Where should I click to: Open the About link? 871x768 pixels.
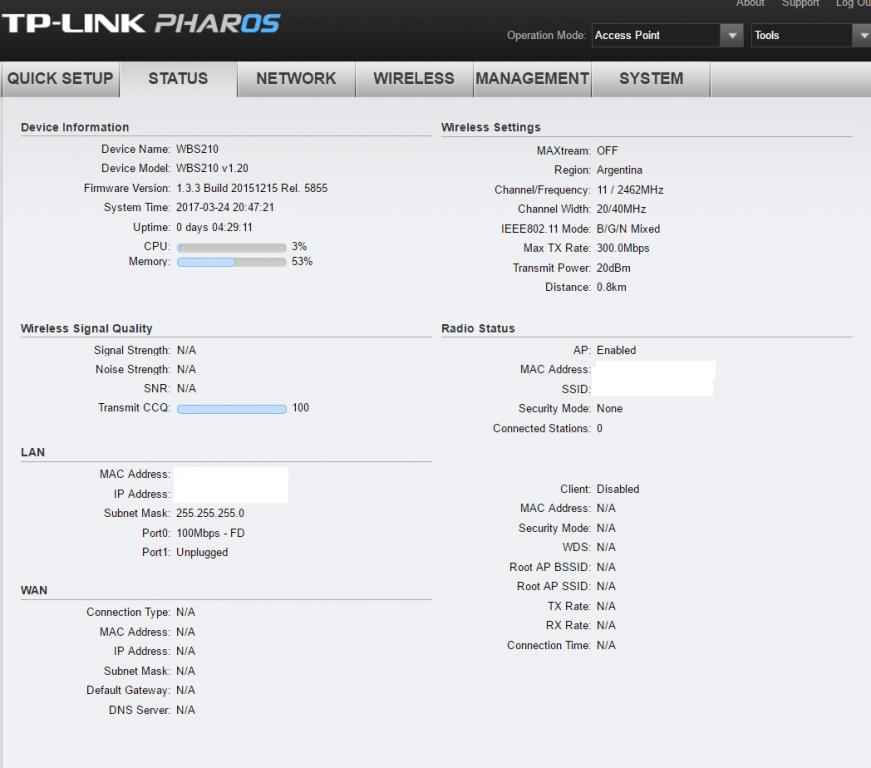[x=750, y=4]
